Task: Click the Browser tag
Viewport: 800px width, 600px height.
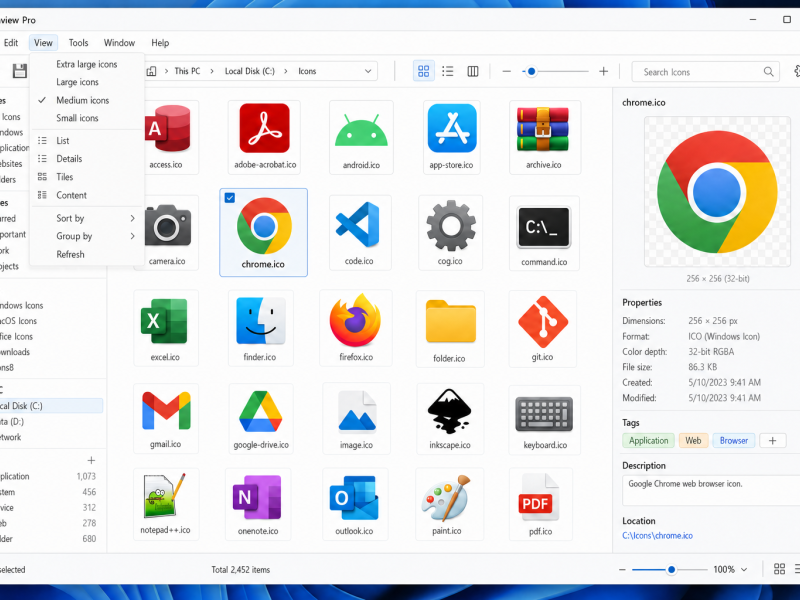Action: (x=734, y=441)
